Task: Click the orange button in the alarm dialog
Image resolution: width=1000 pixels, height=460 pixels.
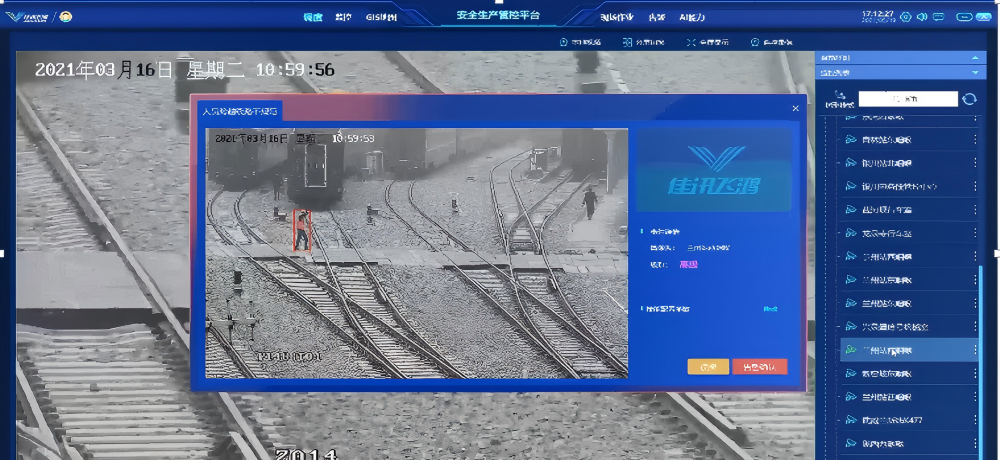Action: tap(708, 366)
